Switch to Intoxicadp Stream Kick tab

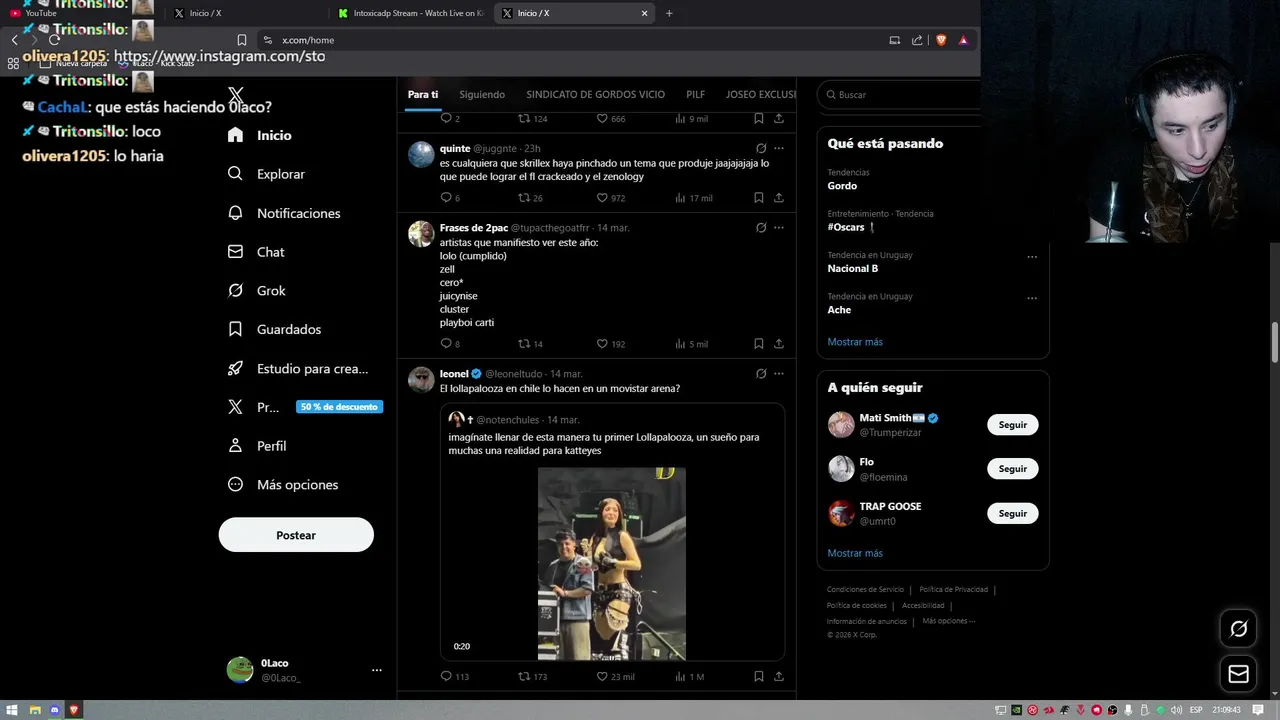tap(410, 13)
